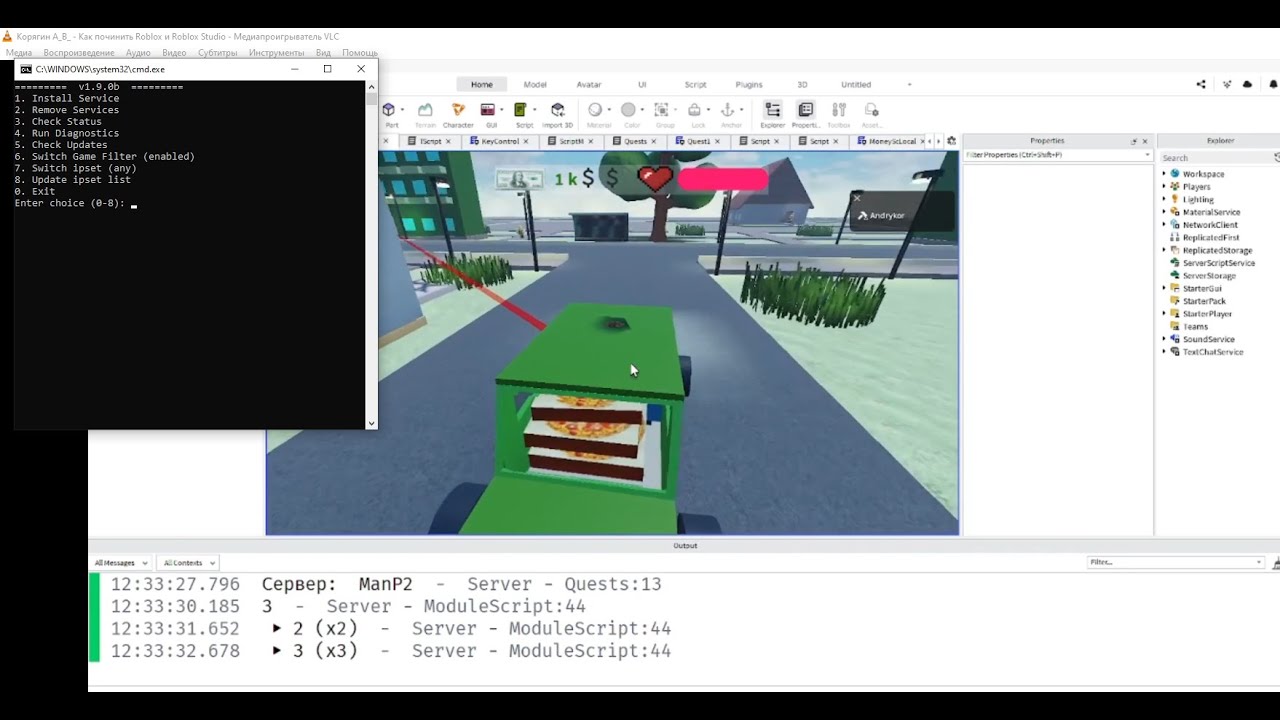Add a new ribbon tab with plus
1280x720 pixels.
909,85
